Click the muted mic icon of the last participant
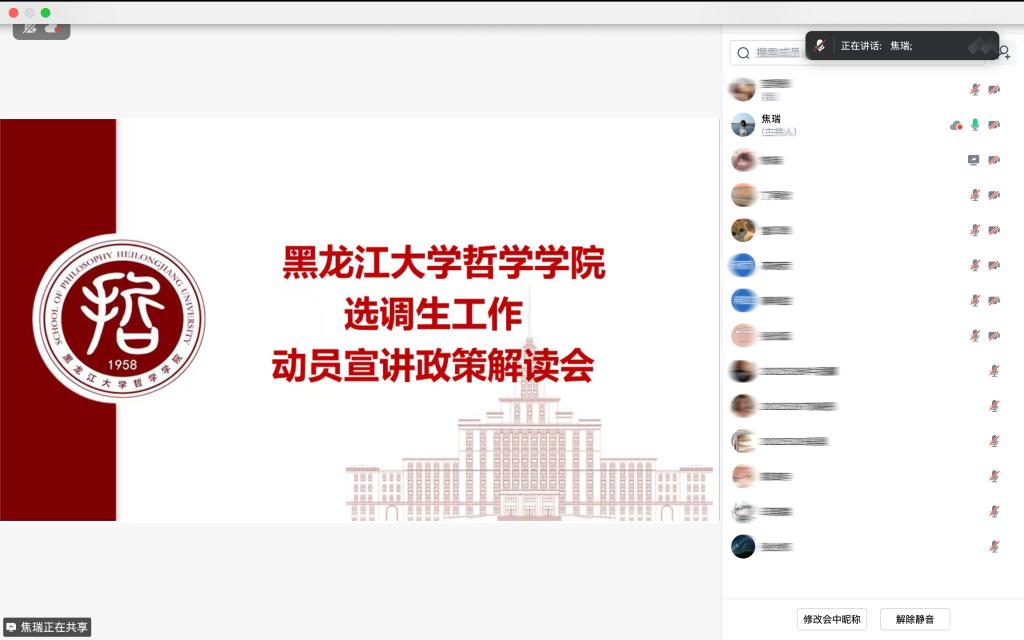 click(994, 546)
